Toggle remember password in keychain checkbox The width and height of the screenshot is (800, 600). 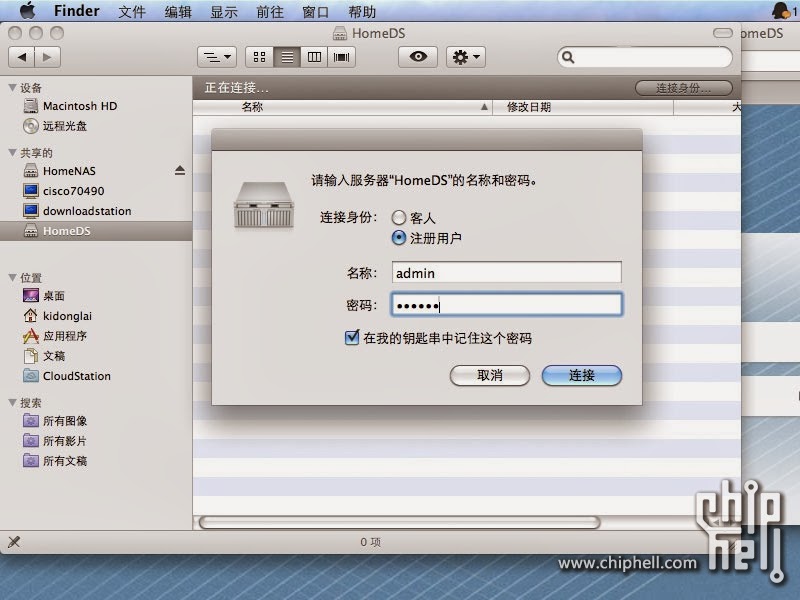click(352, 337)
